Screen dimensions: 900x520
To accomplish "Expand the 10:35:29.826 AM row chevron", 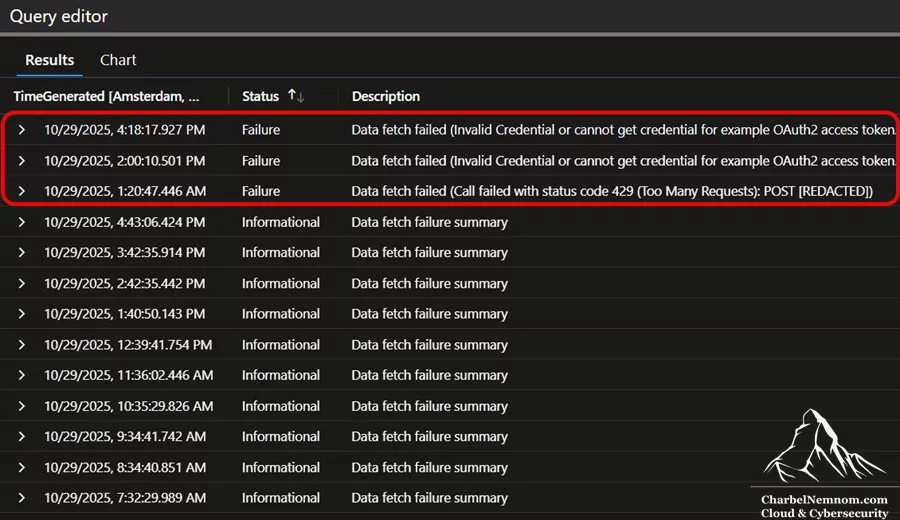I will click(22, 406).
